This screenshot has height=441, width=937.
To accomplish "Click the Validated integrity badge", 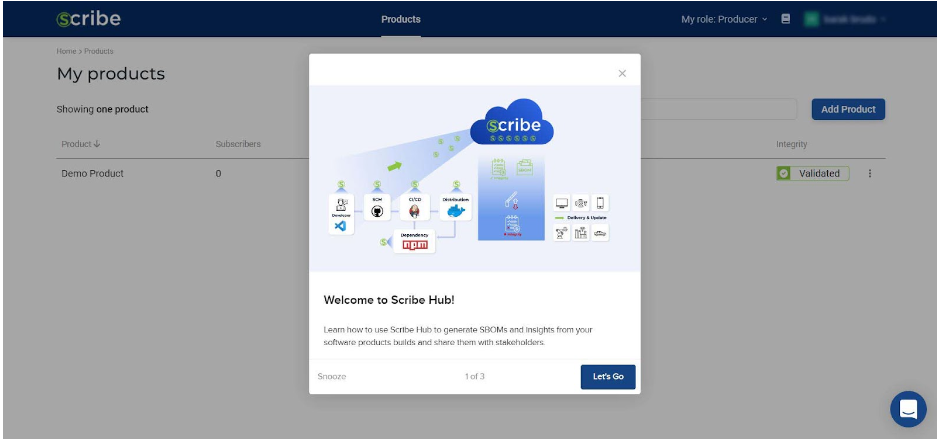I will tap(812, 173).
